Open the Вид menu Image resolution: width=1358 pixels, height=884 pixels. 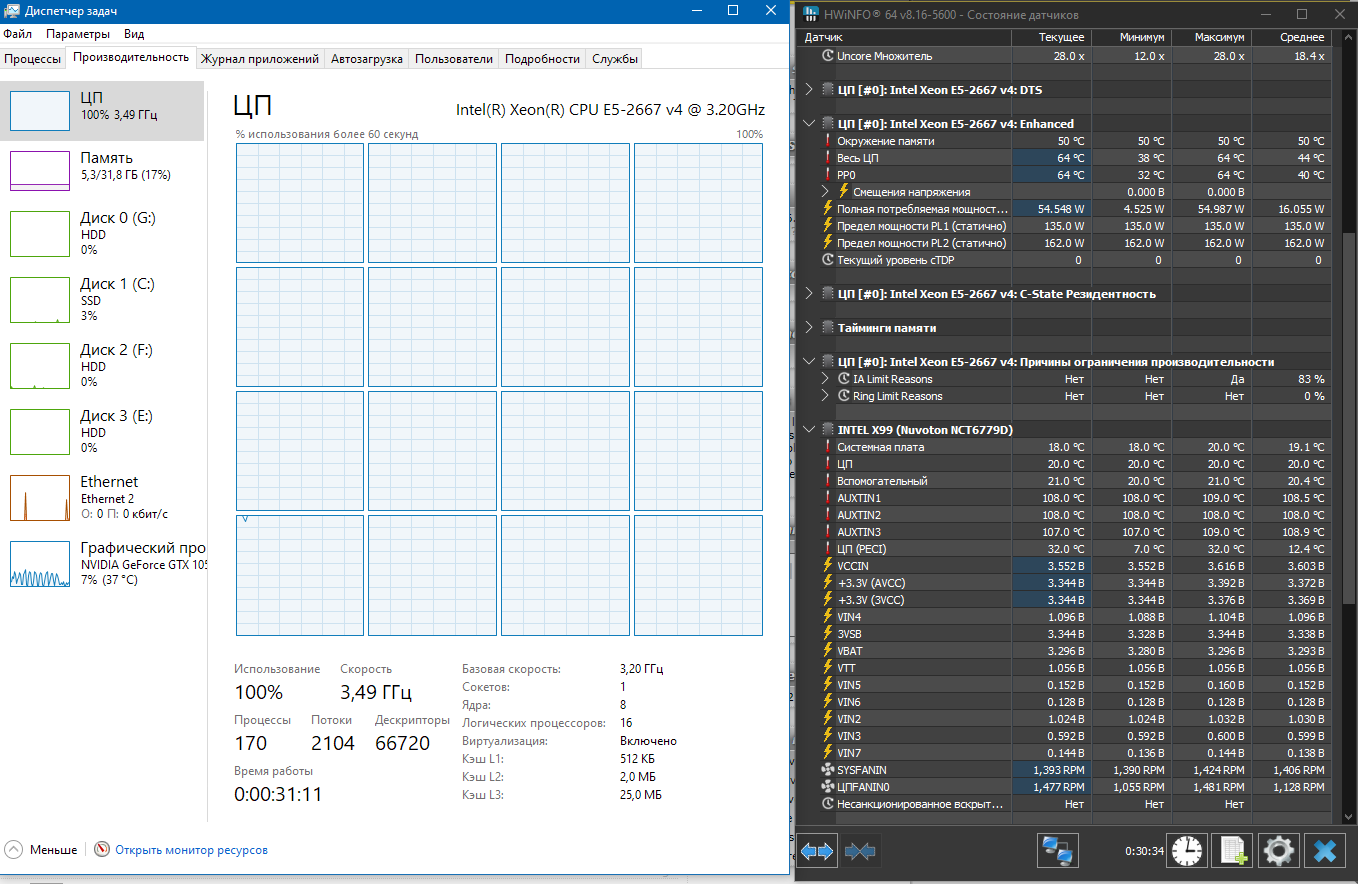tap(134, 34)
